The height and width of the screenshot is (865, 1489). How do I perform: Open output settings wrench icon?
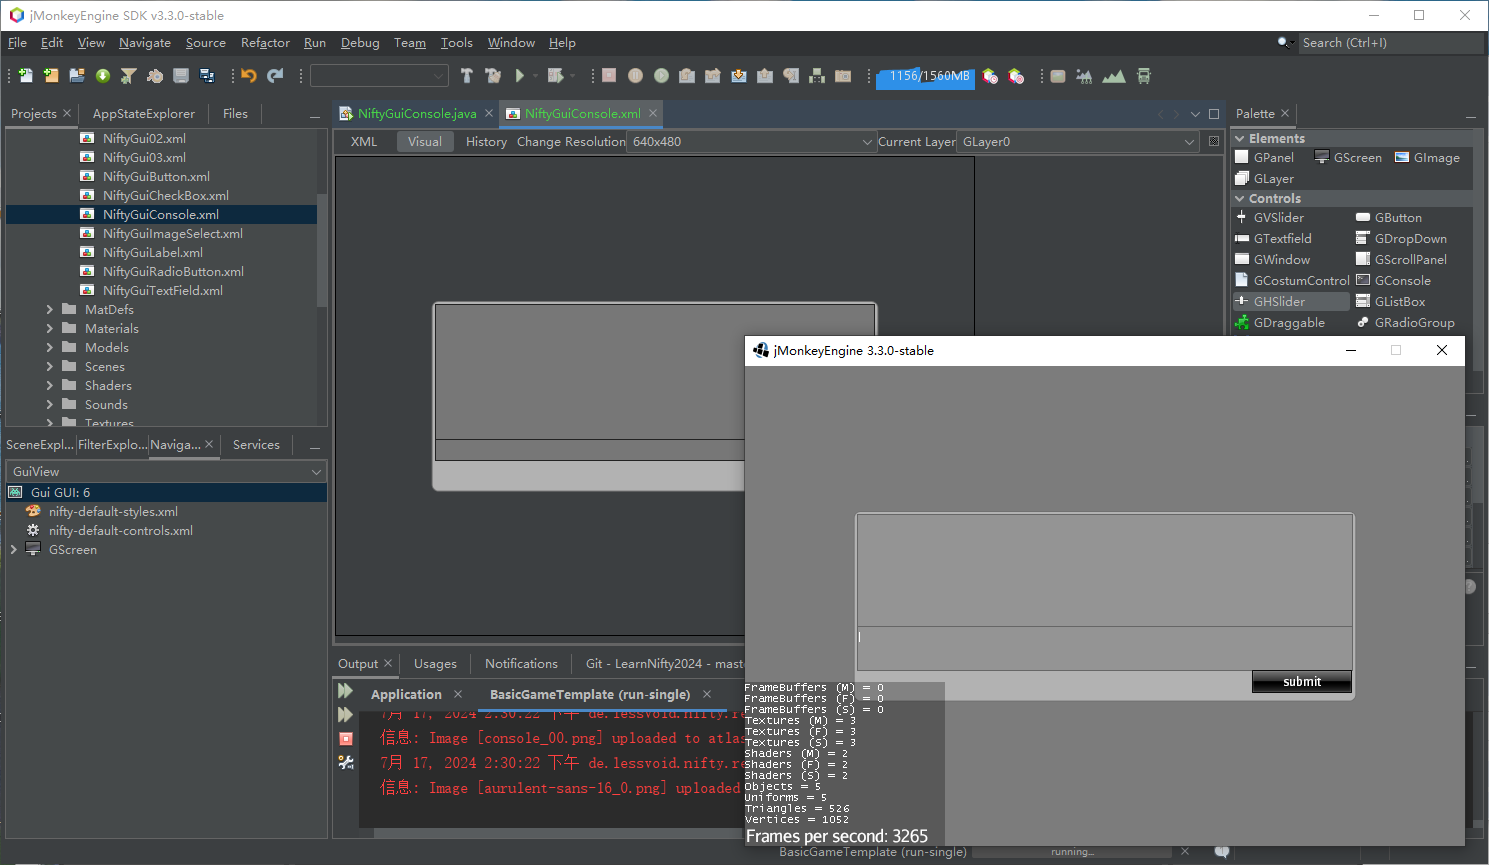346,763
